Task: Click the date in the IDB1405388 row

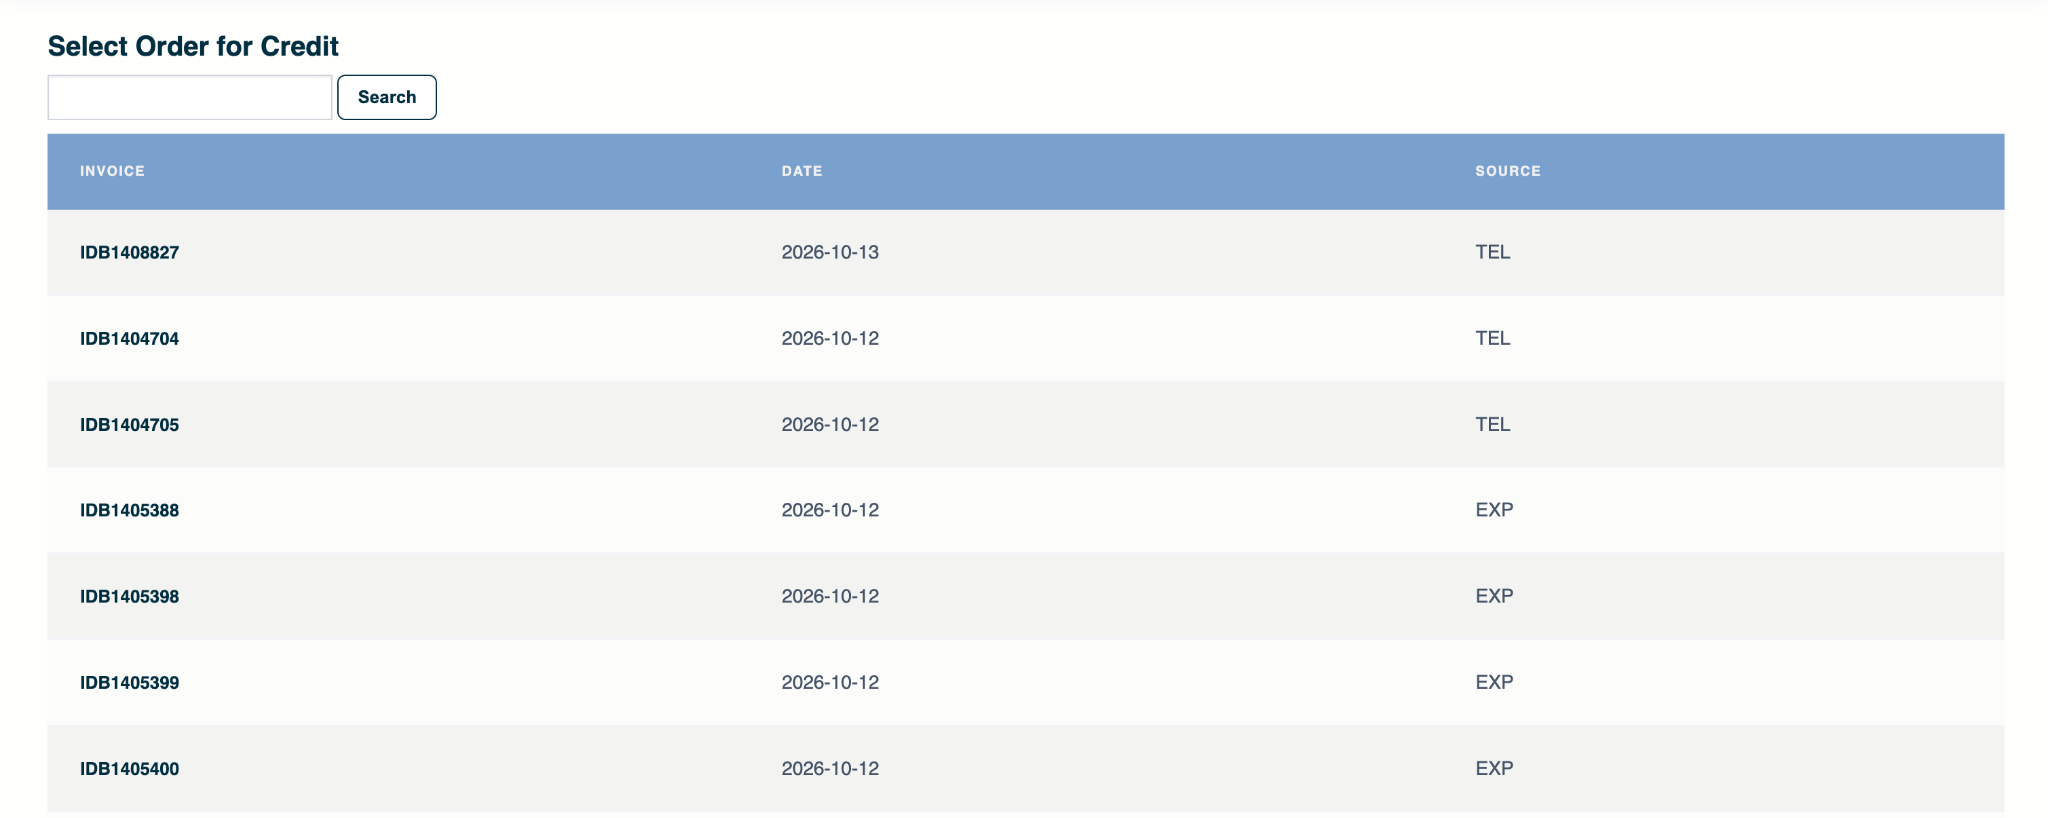Action: click(830, 510)
